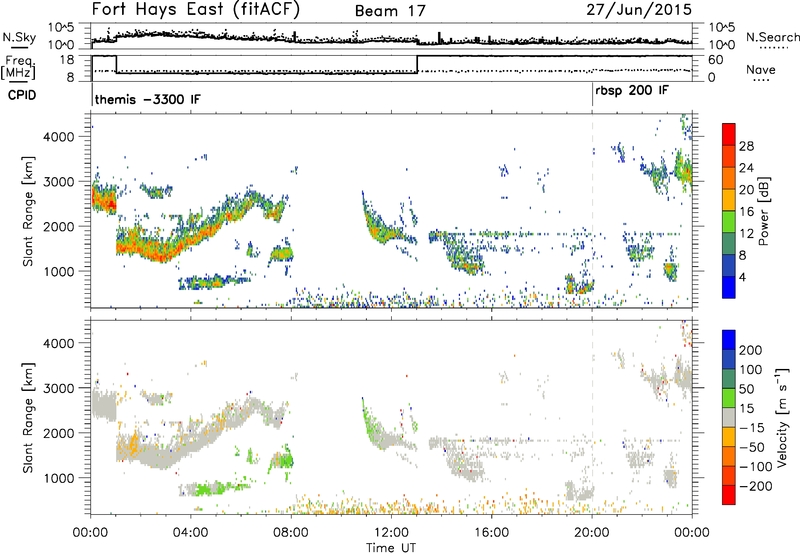Click the "20:00" time tick label
Viewport: 800px width, 554px height.
click(591, 533)
